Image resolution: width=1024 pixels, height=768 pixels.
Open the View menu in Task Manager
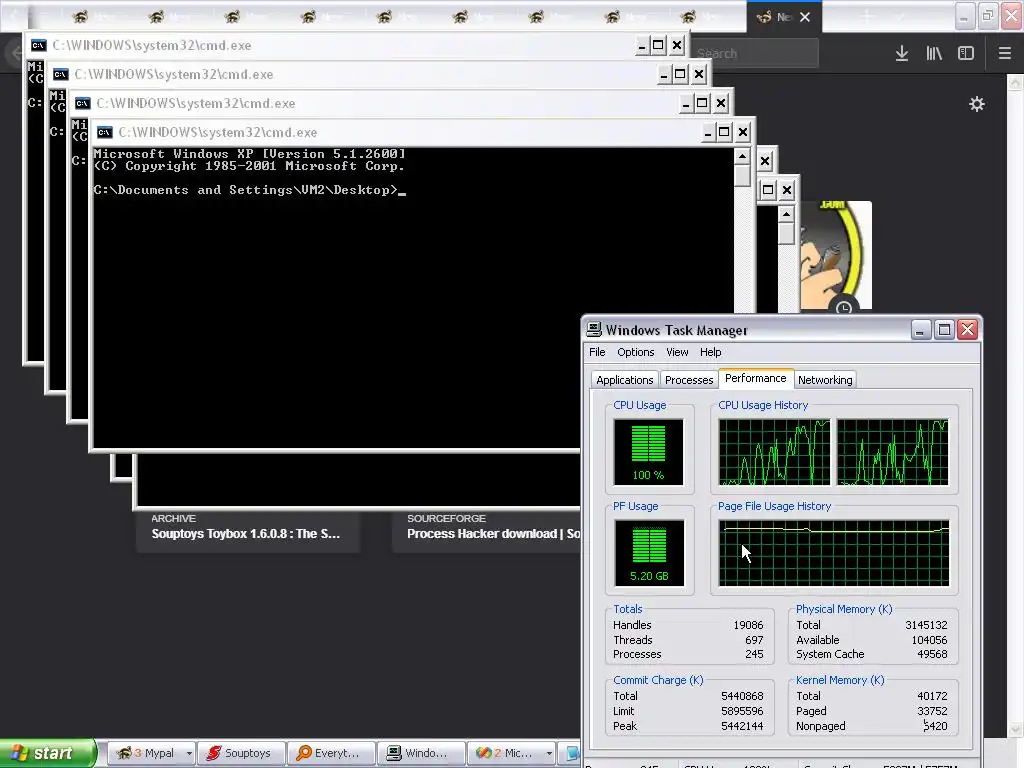click(677, 352)
